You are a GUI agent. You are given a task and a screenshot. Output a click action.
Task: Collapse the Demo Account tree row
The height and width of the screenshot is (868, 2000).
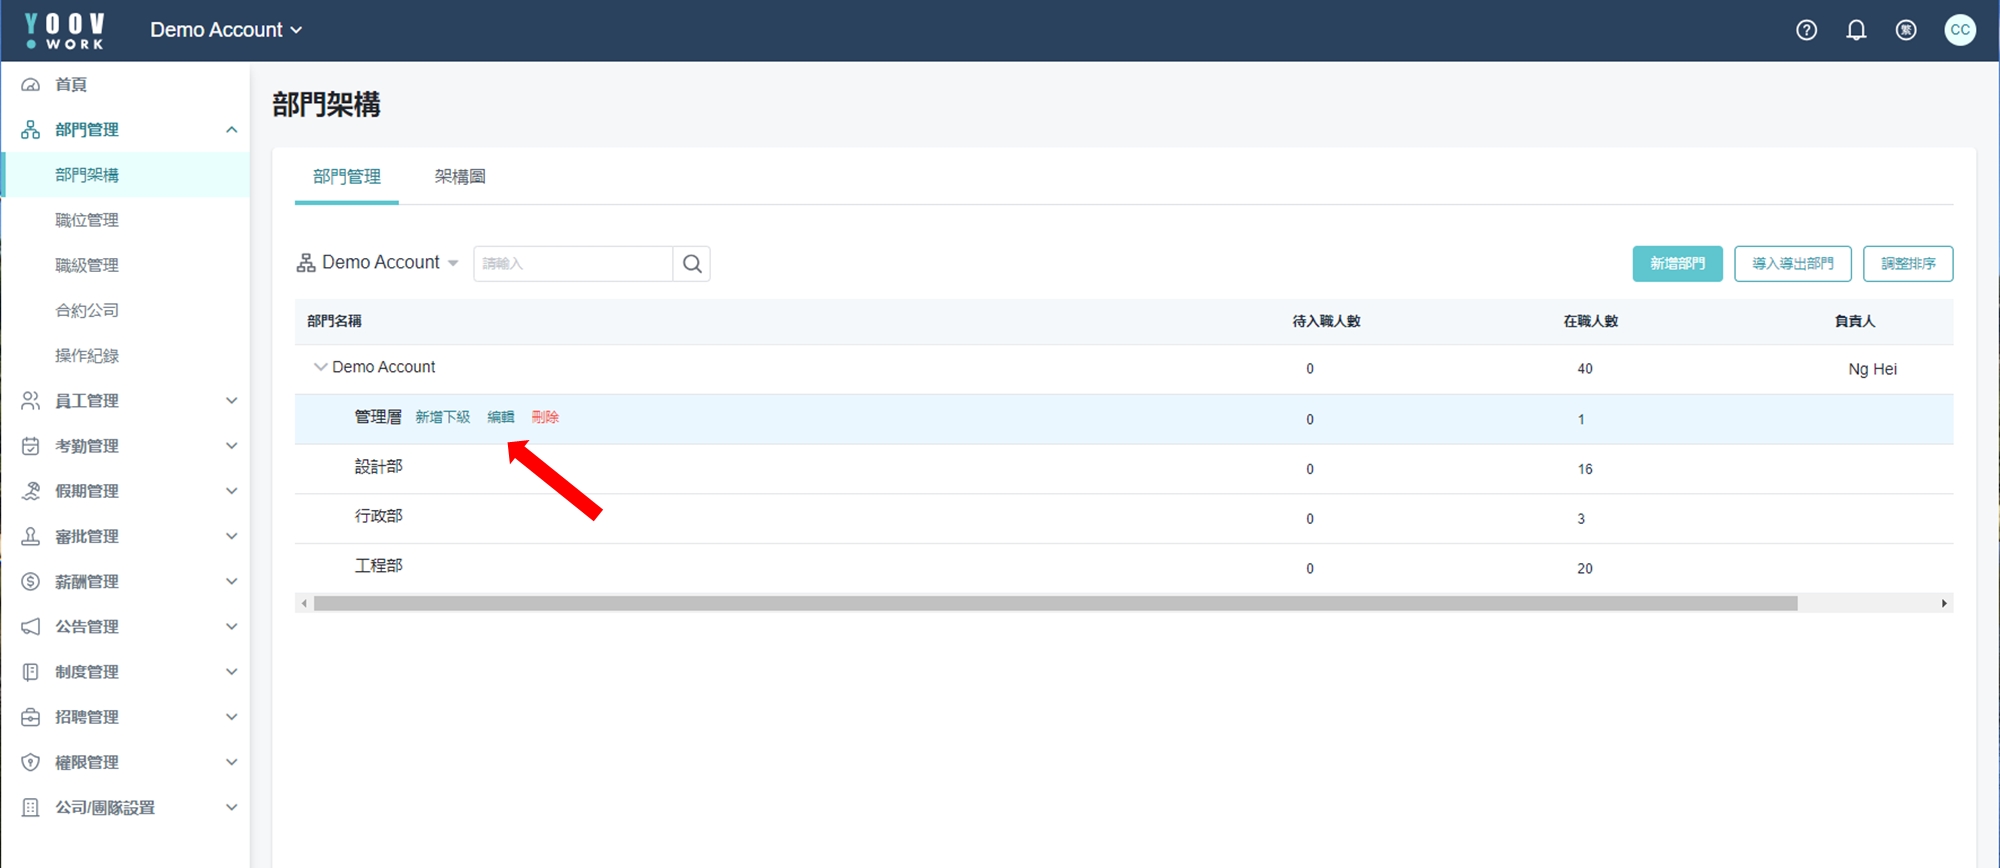[320, 367]
